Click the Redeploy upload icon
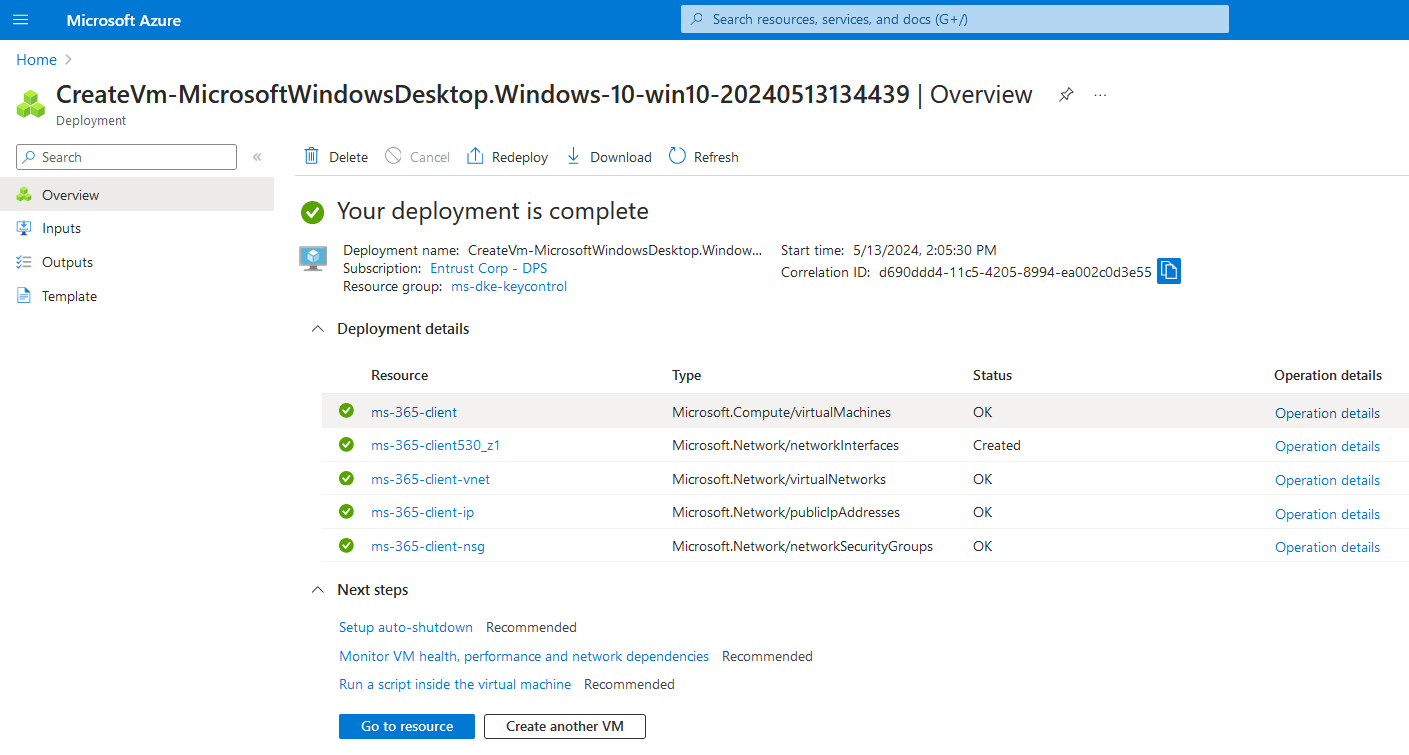 [475, 156]
